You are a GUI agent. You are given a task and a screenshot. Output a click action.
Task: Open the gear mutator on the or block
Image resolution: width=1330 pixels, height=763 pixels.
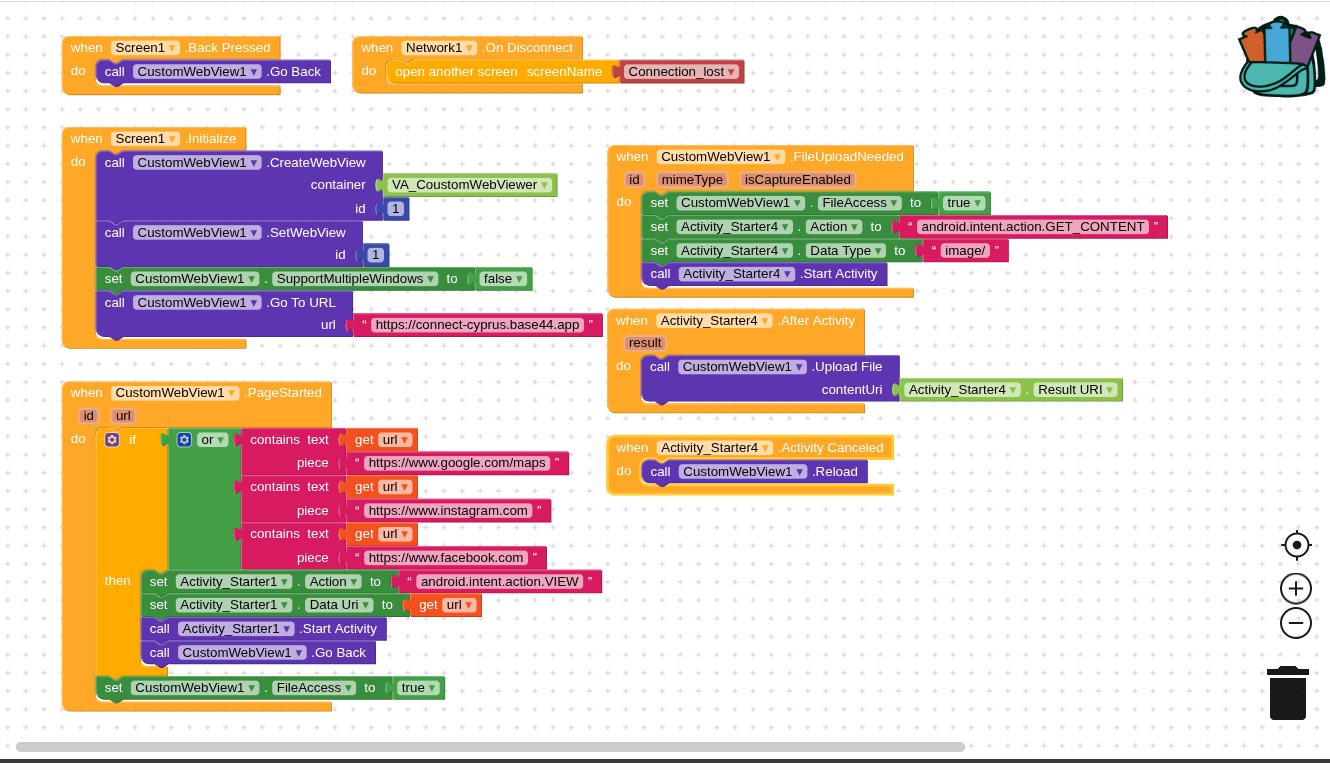[185, 439]
